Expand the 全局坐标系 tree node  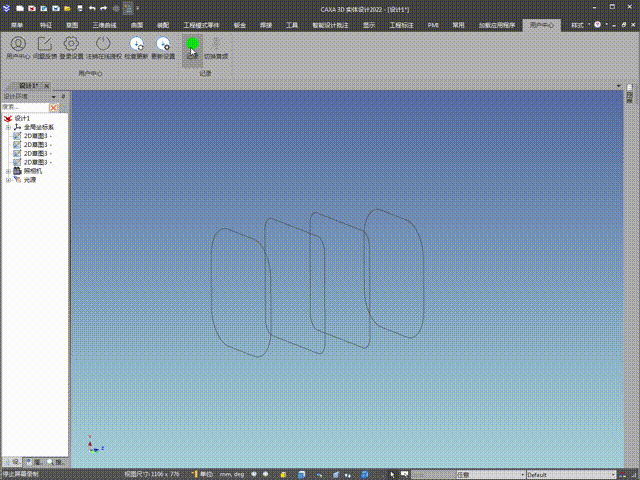click(x=8, y=128)
